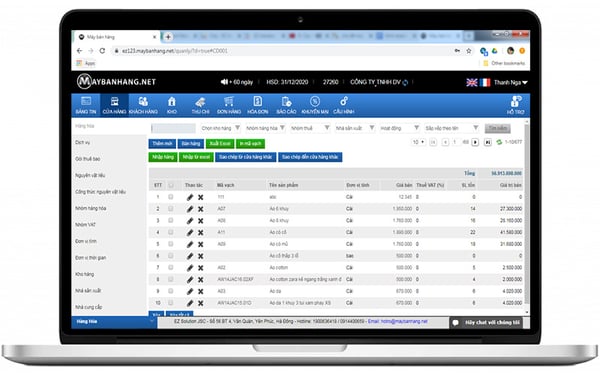Edit row 1 with the pencil icon
Image resolution: width=600 pixels, height=375 pixels.
[190, 197]
